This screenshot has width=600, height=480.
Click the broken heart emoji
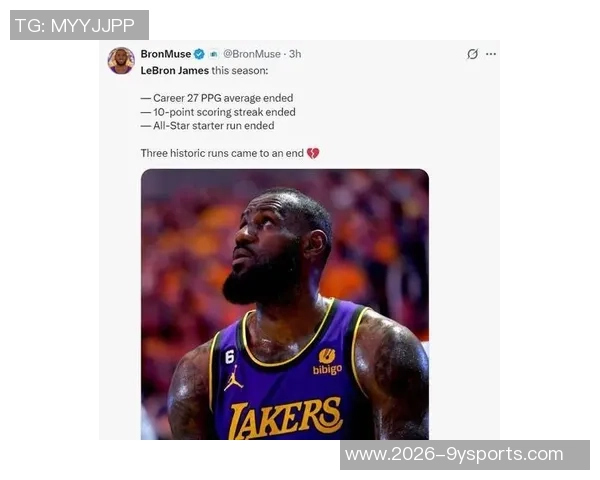coord(313,153)
